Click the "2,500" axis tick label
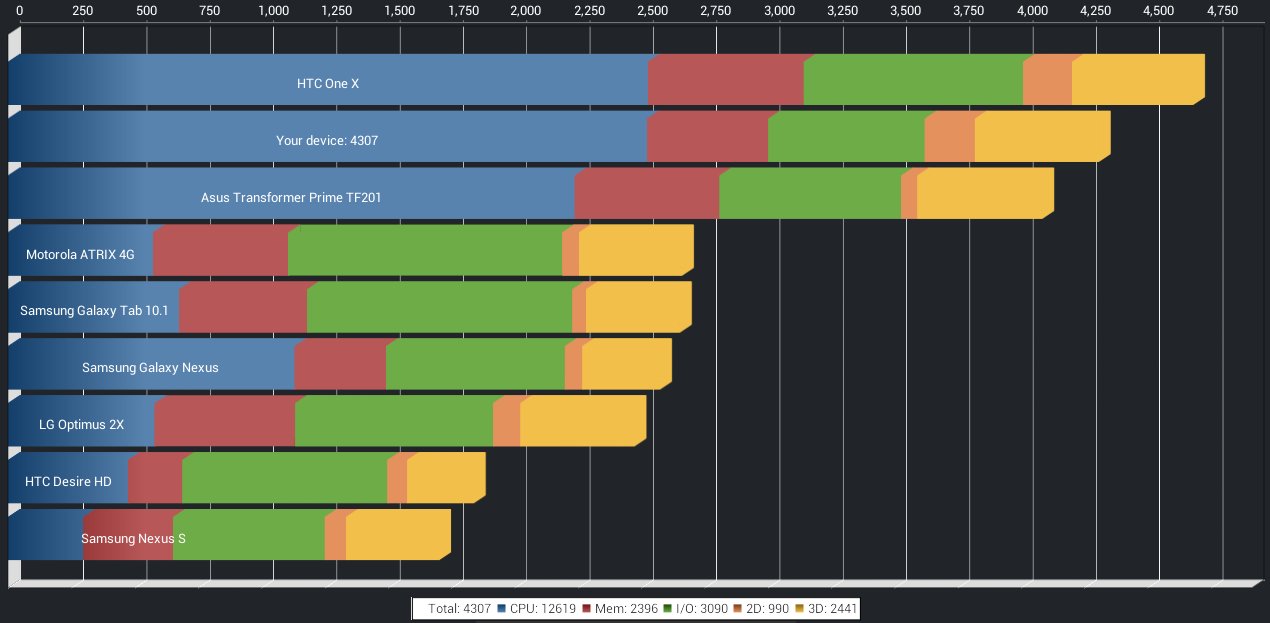 pyautogui.click(x=653, y=10)
